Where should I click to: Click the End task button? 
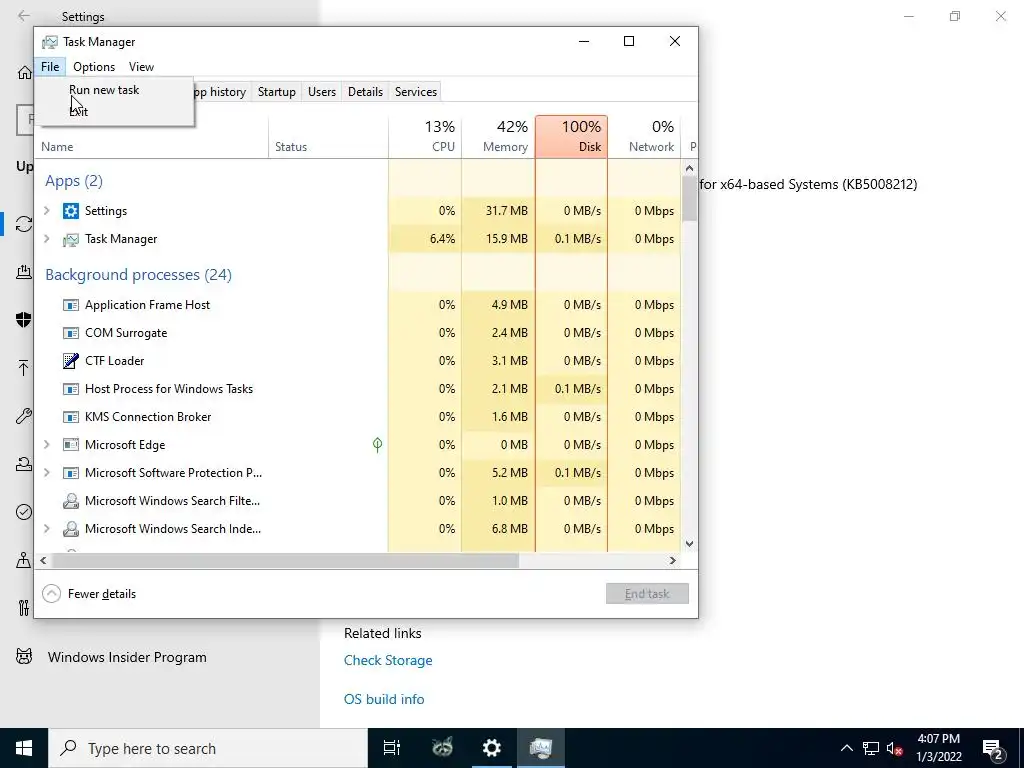coord(647,594)
